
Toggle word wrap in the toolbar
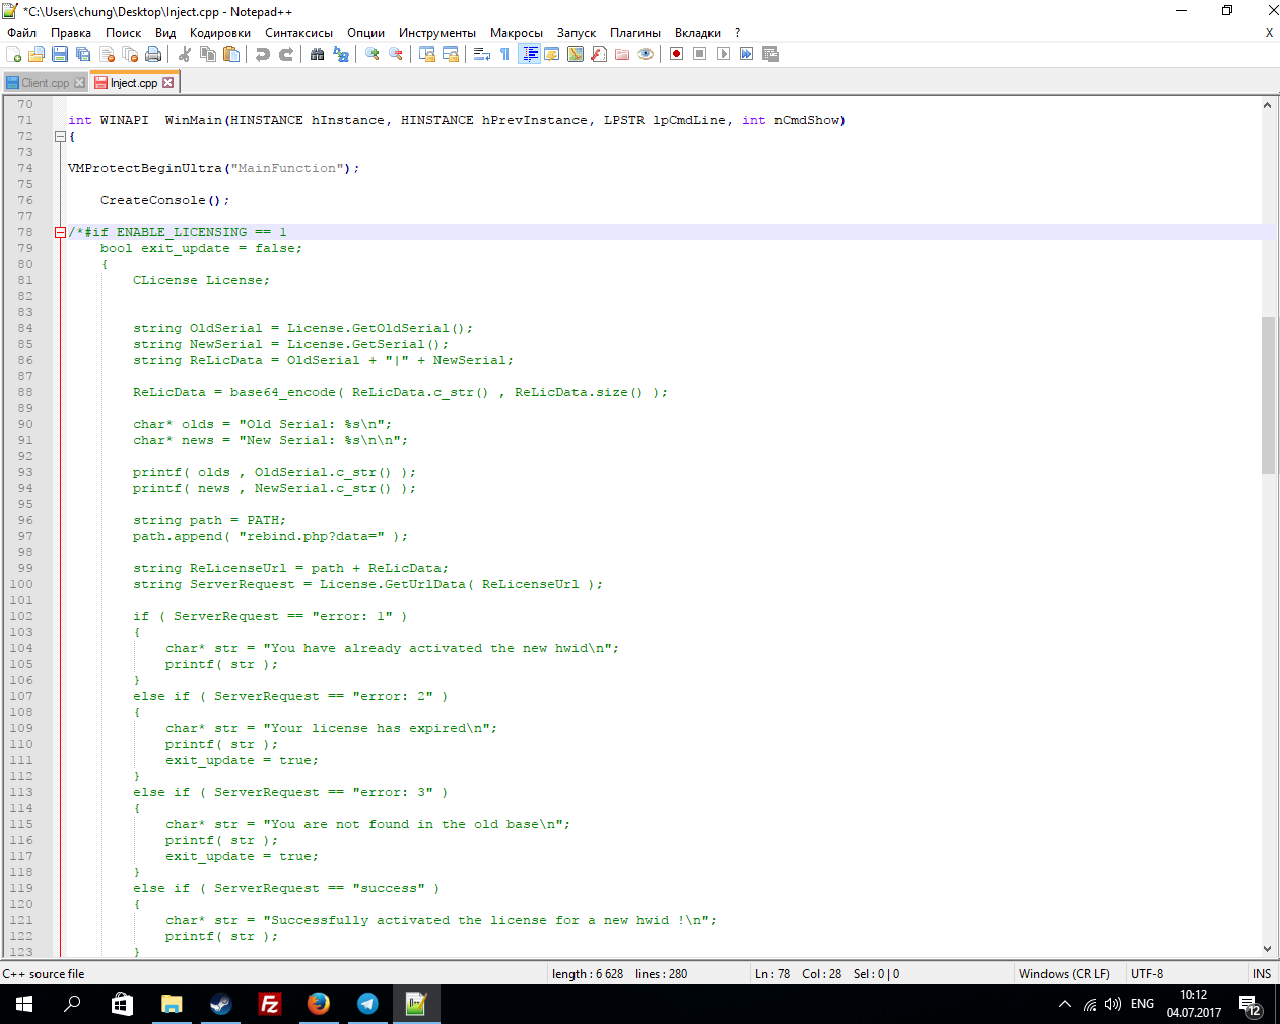[482, 54]
